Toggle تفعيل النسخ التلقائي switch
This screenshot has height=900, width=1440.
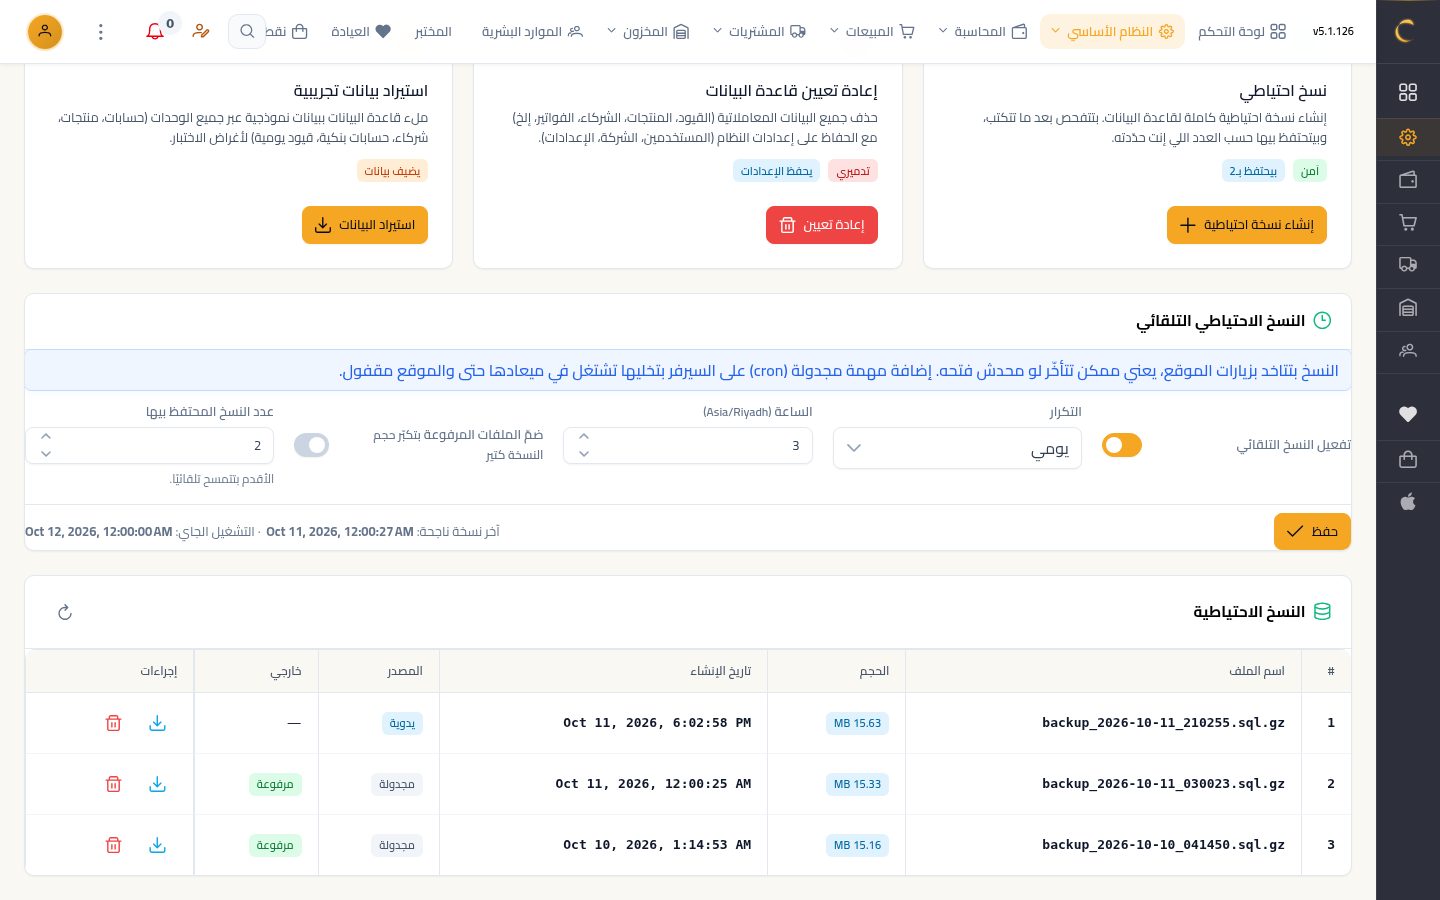[1122, 445]
